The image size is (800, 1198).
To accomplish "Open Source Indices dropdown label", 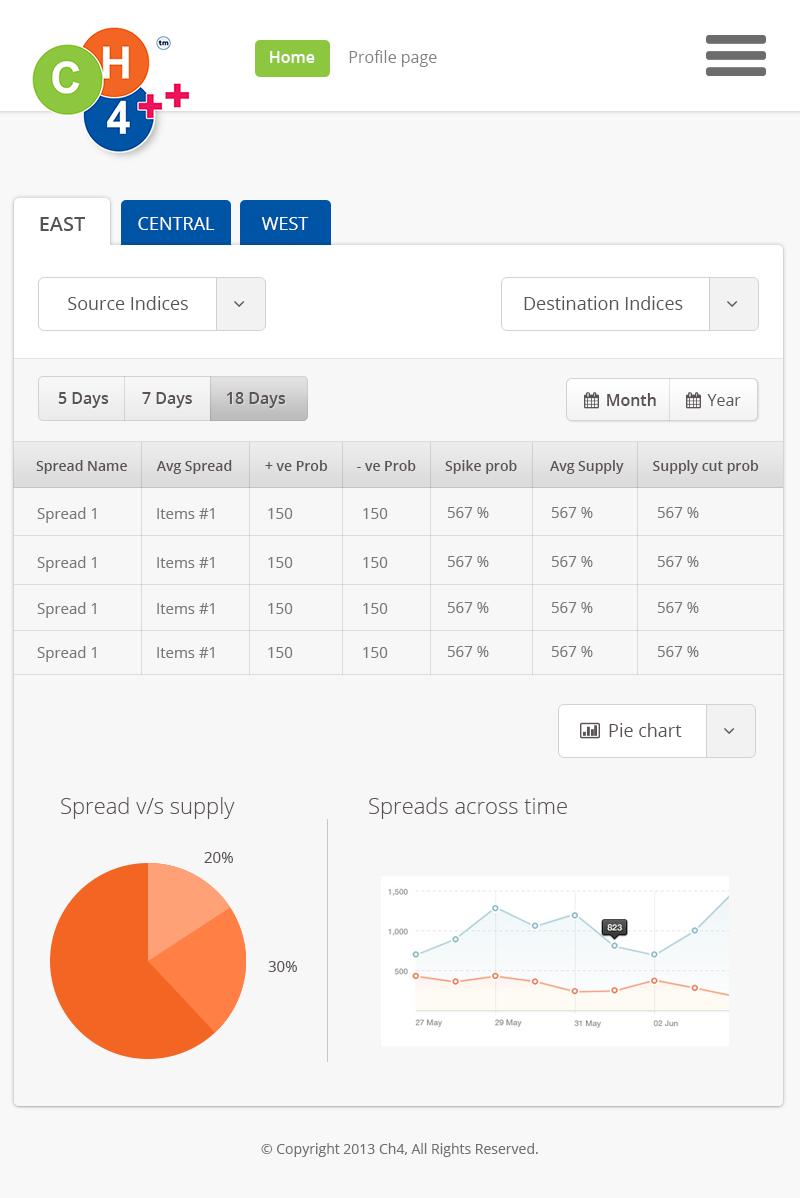I will [x=128, y=303].
